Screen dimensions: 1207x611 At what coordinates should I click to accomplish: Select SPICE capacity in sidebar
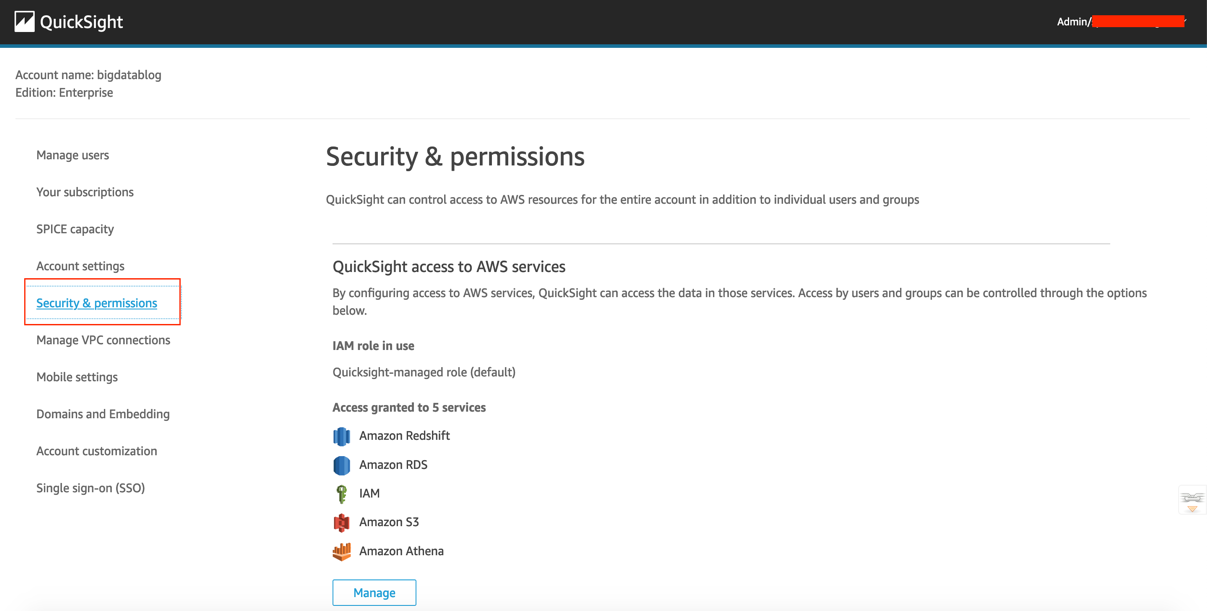pyautogui.click(x=75, y=229)
